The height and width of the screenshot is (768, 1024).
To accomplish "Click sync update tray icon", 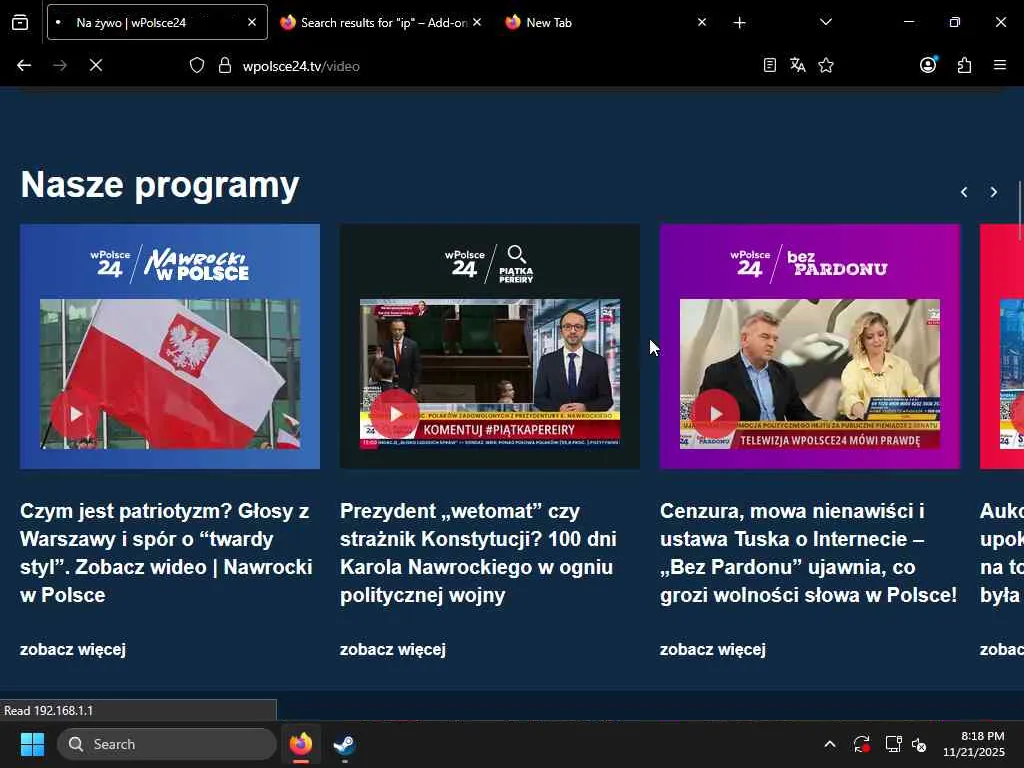I will coord(861,744).
